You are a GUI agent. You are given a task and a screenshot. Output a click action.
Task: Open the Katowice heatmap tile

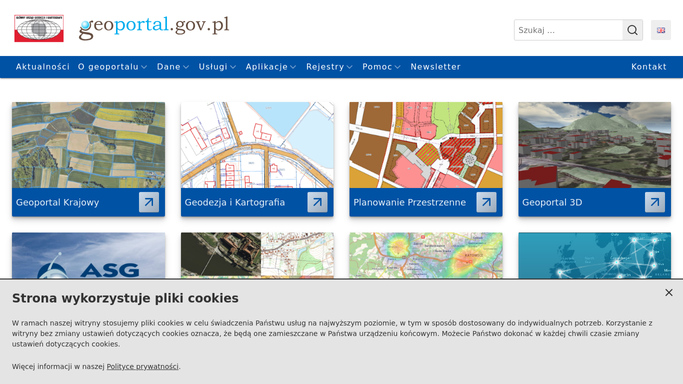(x=426, y=256)
